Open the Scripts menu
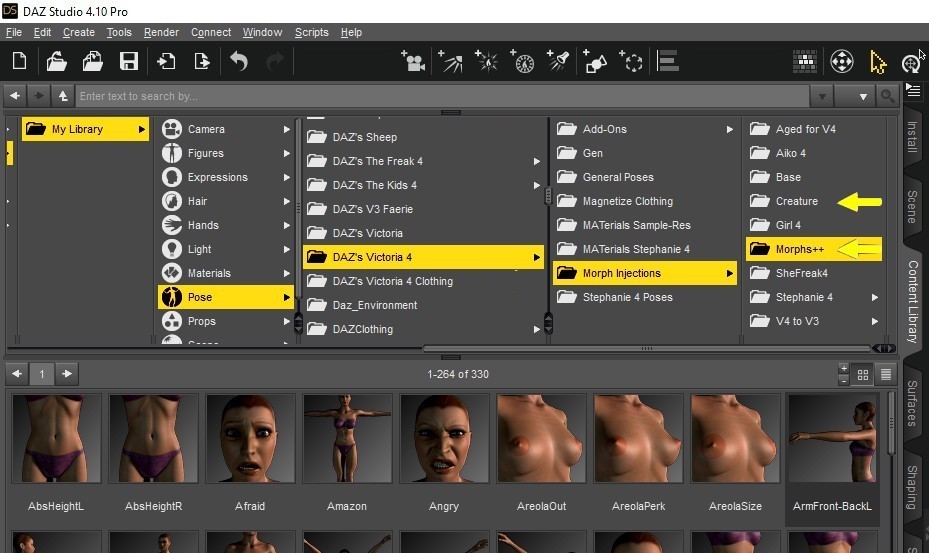The width and height of the screenshot is (929, 553). pyautogui.click(x=312, y=32)
